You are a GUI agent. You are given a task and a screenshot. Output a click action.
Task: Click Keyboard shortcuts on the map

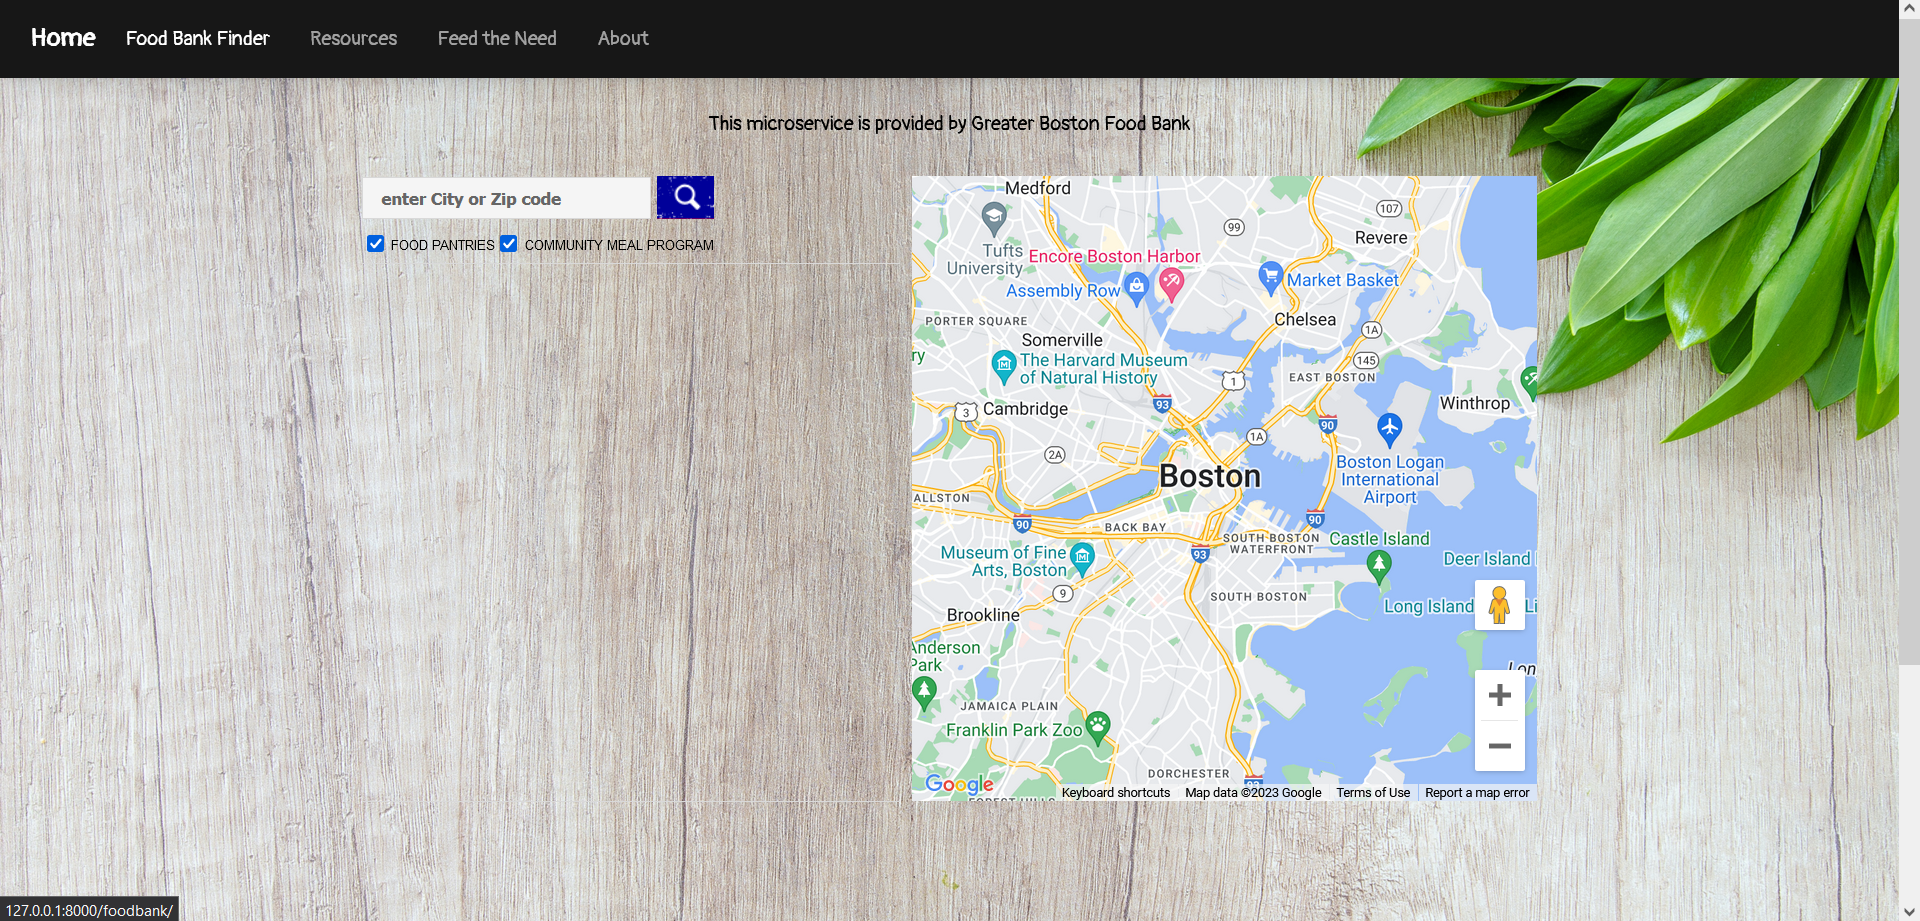click(1116, 793)
